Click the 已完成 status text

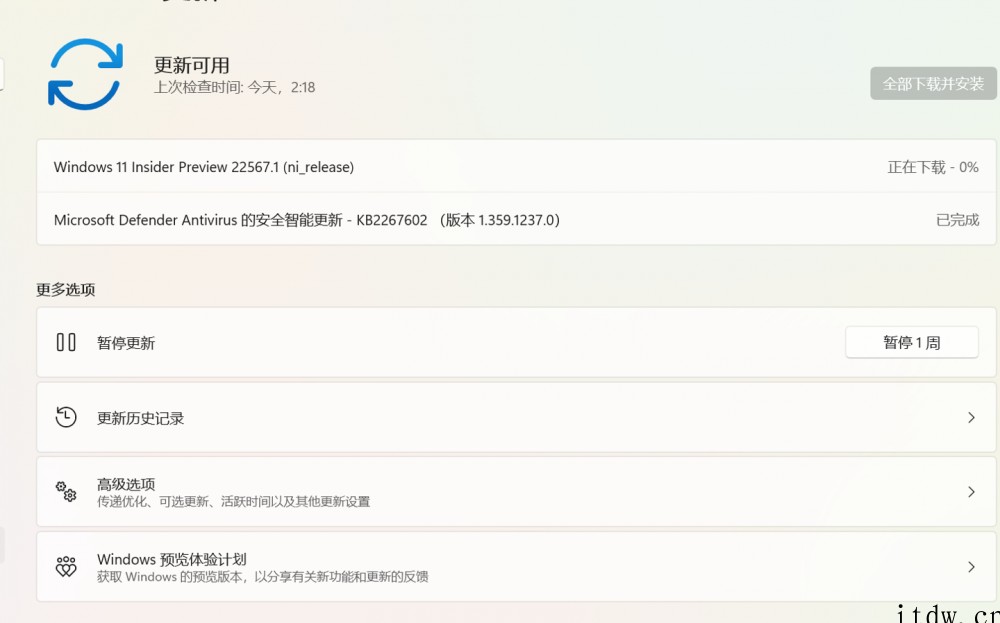click(957, 220)
